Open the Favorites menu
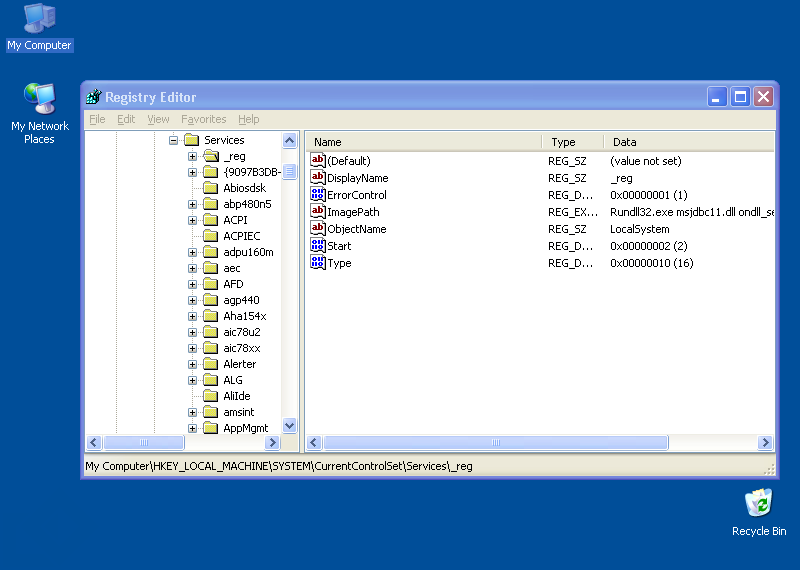The height and width of the screenshot is (570, 800). (x=204, y=119)
